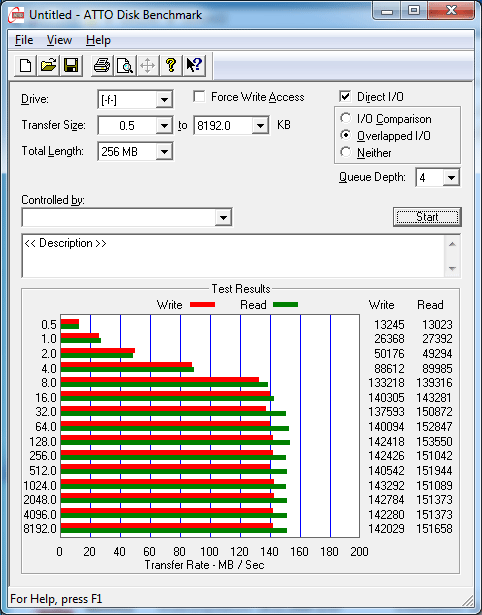Click the read value 13023
Image resolution: width=482 pixels, height=615 pixels.
click(437, 325)
